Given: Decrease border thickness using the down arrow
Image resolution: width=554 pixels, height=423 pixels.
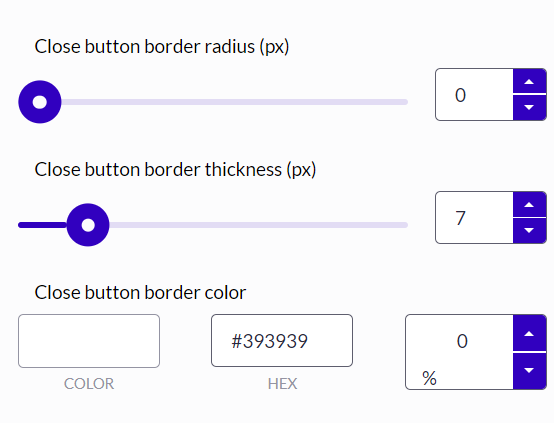Looking at the screenshot, I should pos(529,231).
